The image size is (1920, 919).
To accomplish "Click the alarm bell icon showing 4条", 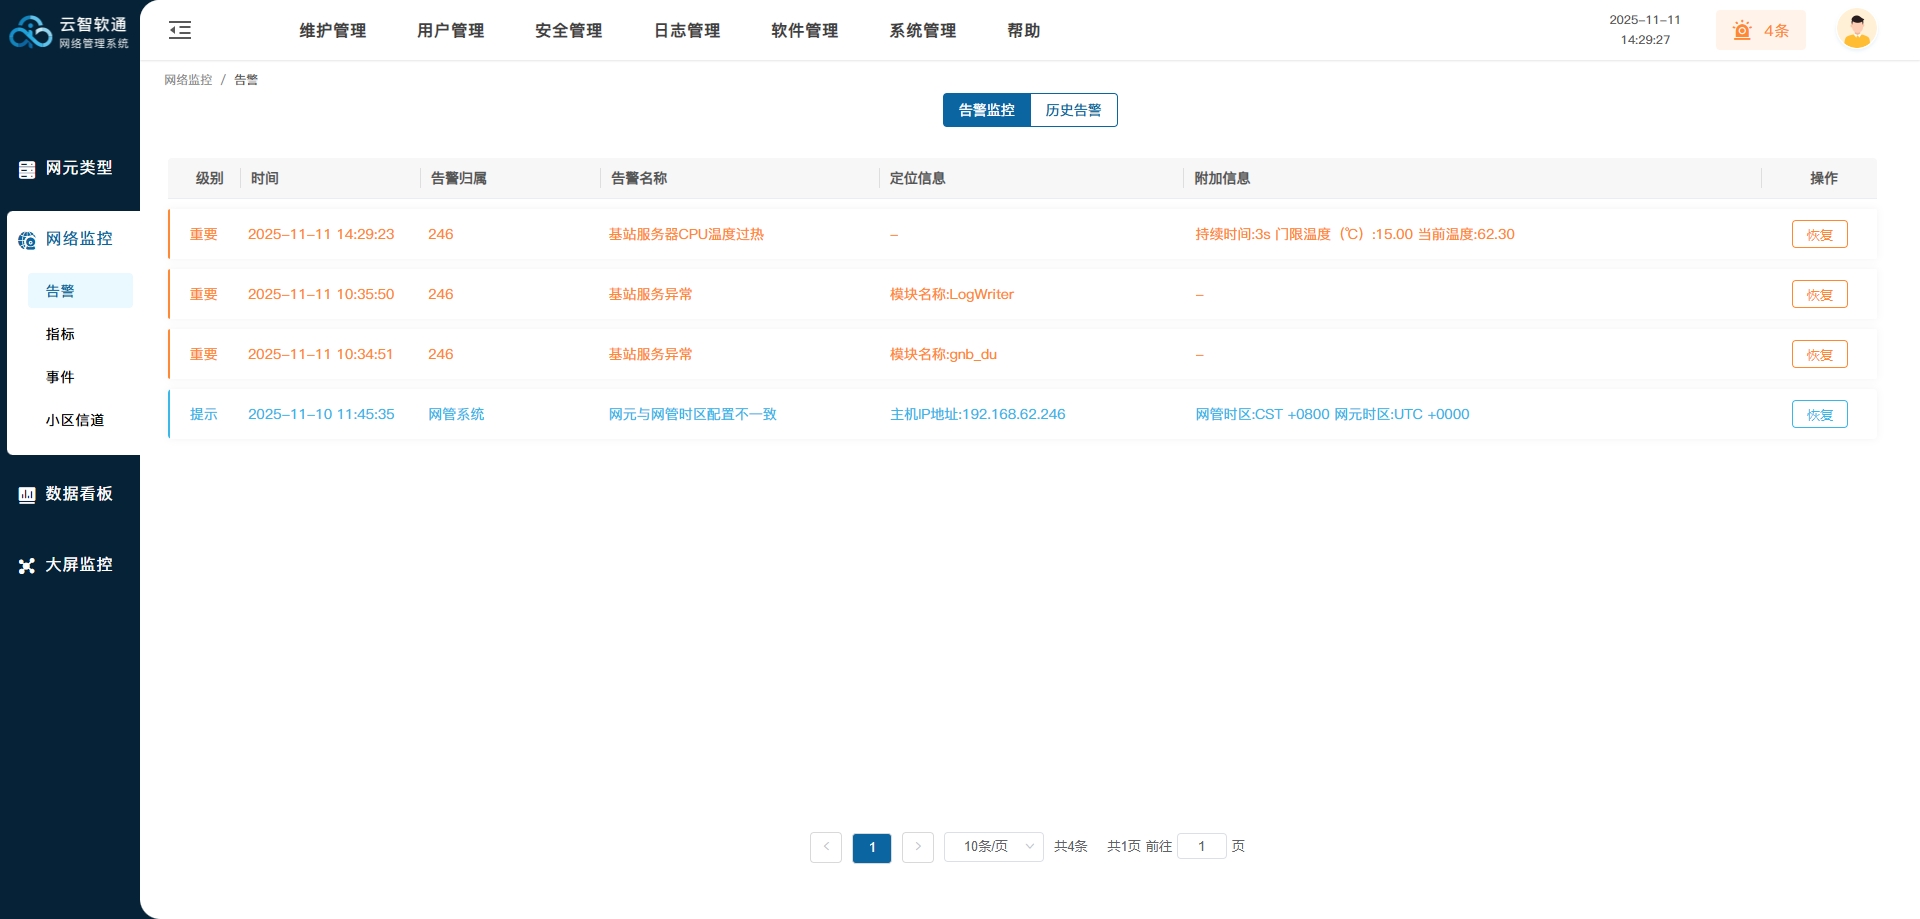I will (1743, 30).
